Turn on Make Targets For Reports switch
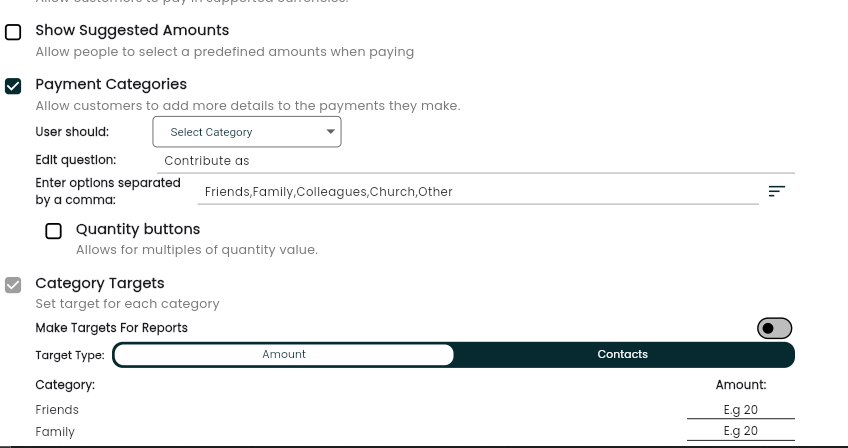The image size is (848, 448). click(x=774, y=328)
